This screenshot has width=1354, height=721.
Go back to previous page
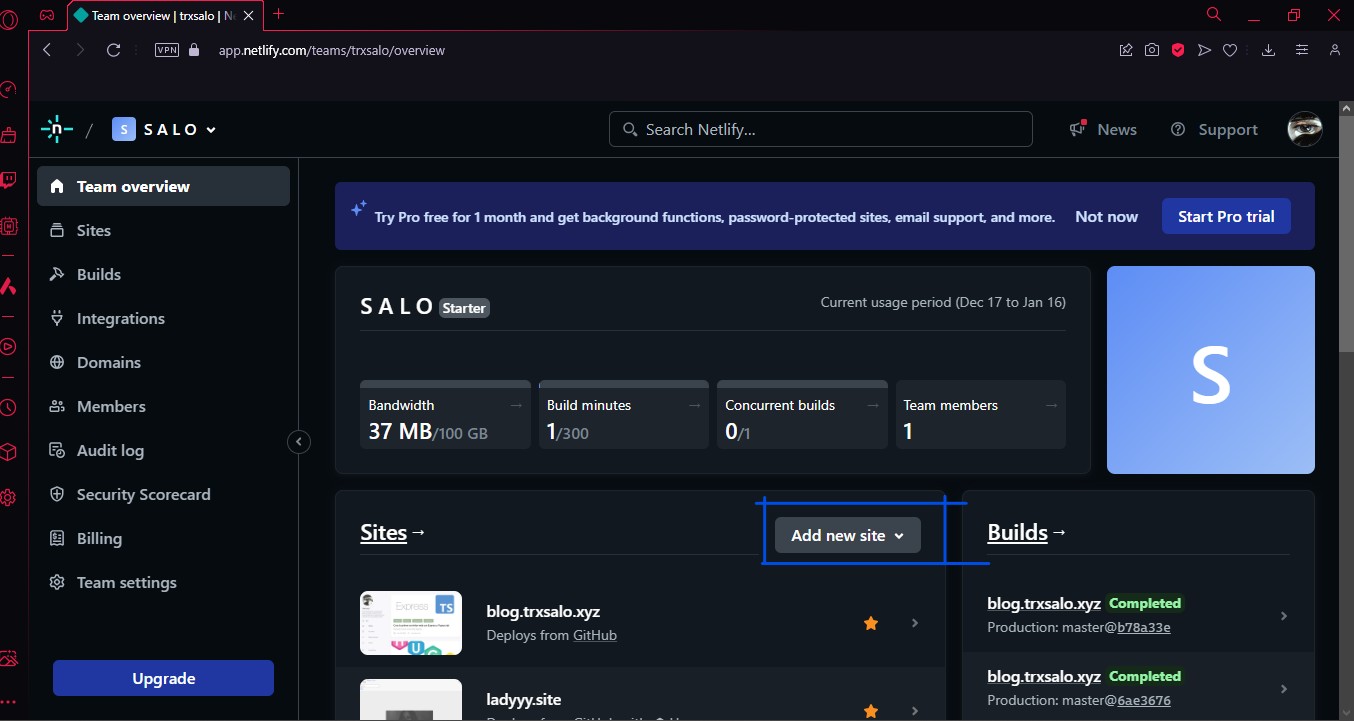(47, 50)
